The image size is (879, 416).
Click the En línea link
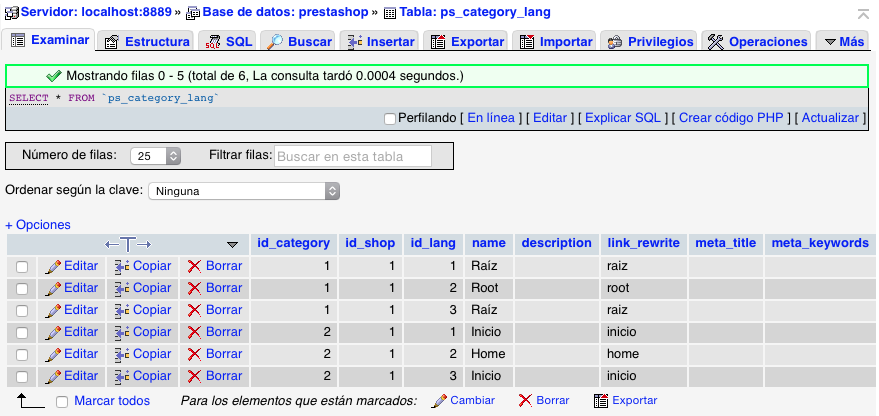(x=491, y=118)
